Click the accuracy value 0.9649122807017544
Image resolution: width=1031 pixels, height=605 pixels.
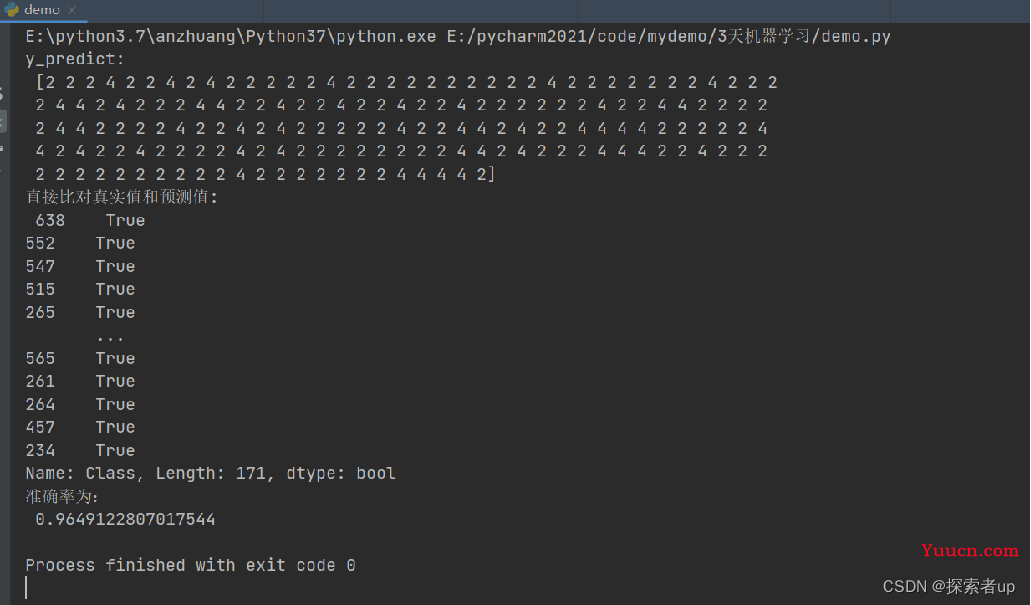pos(125,520)
